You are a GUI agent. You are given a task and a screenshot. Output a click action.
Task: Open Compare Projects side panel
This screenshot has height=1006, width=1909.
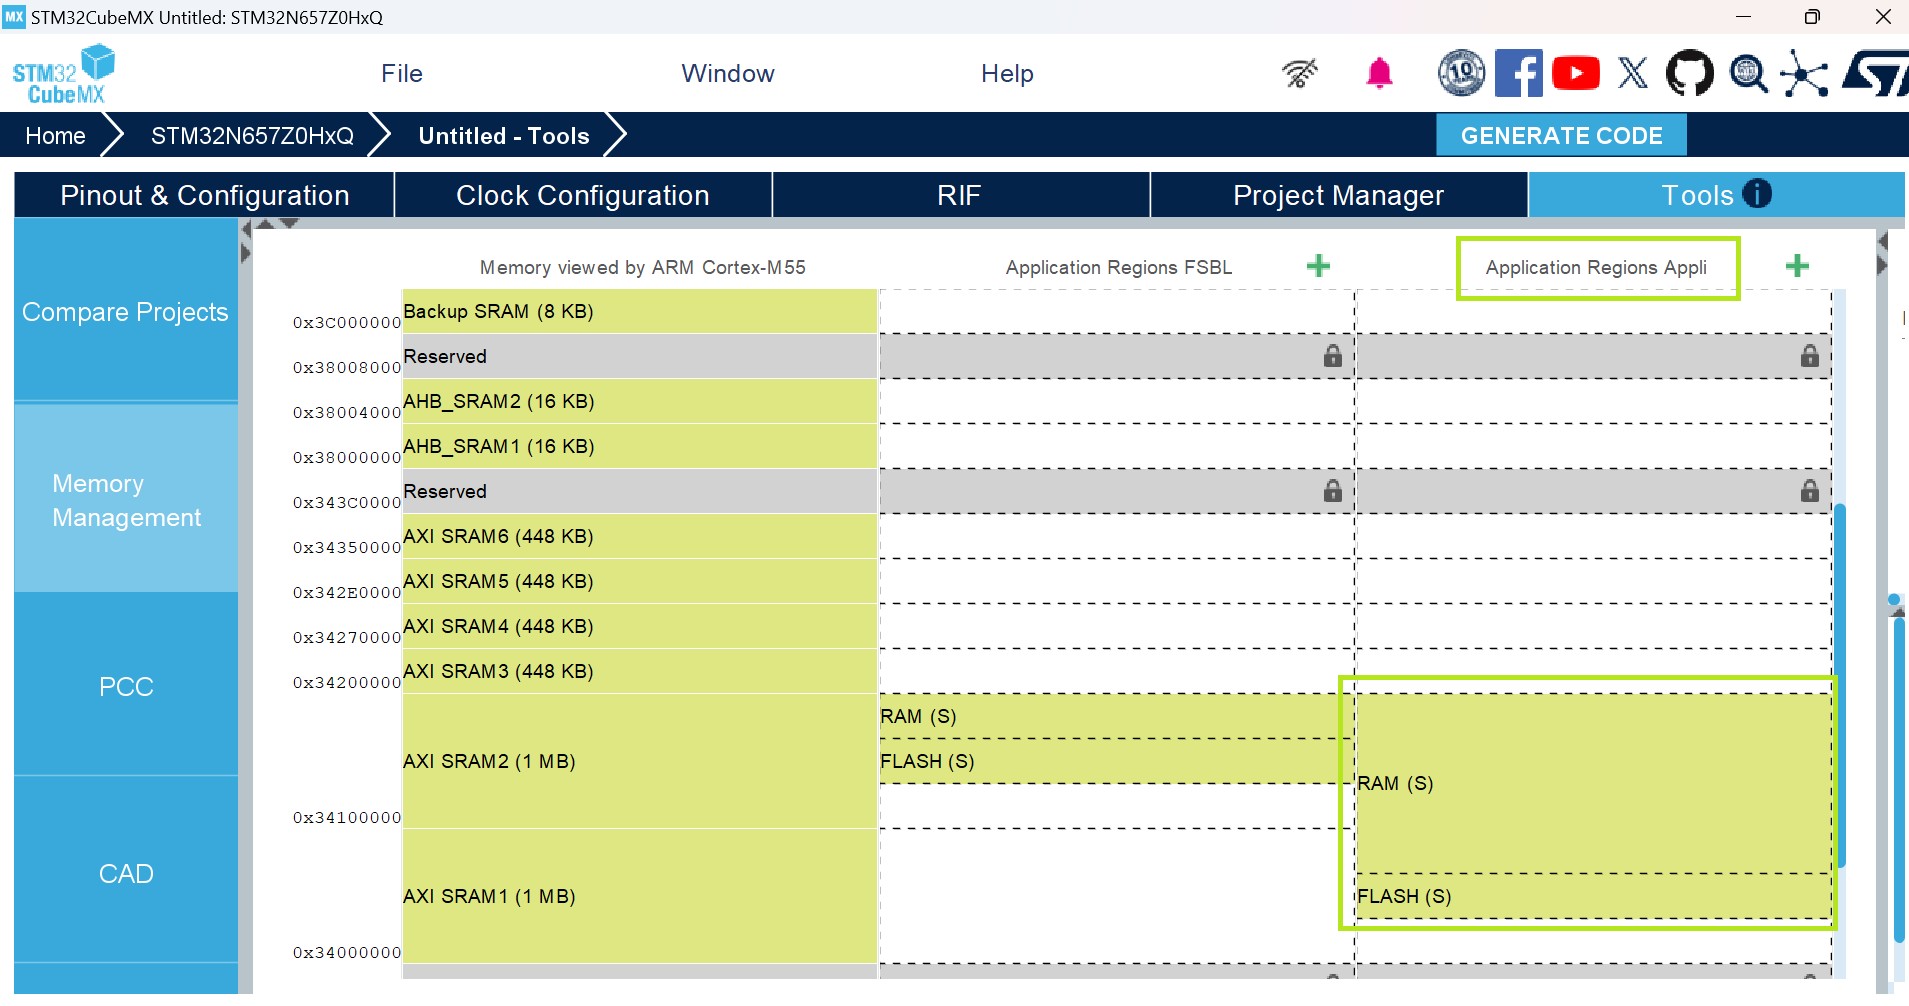click(126, 312)
